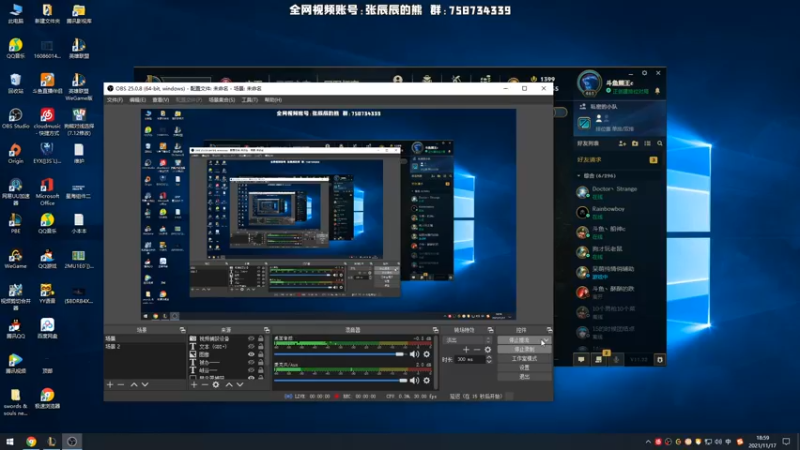800x450 pixels.
Task: Open source properties gear in Sources panel
Action: [216, 384]
